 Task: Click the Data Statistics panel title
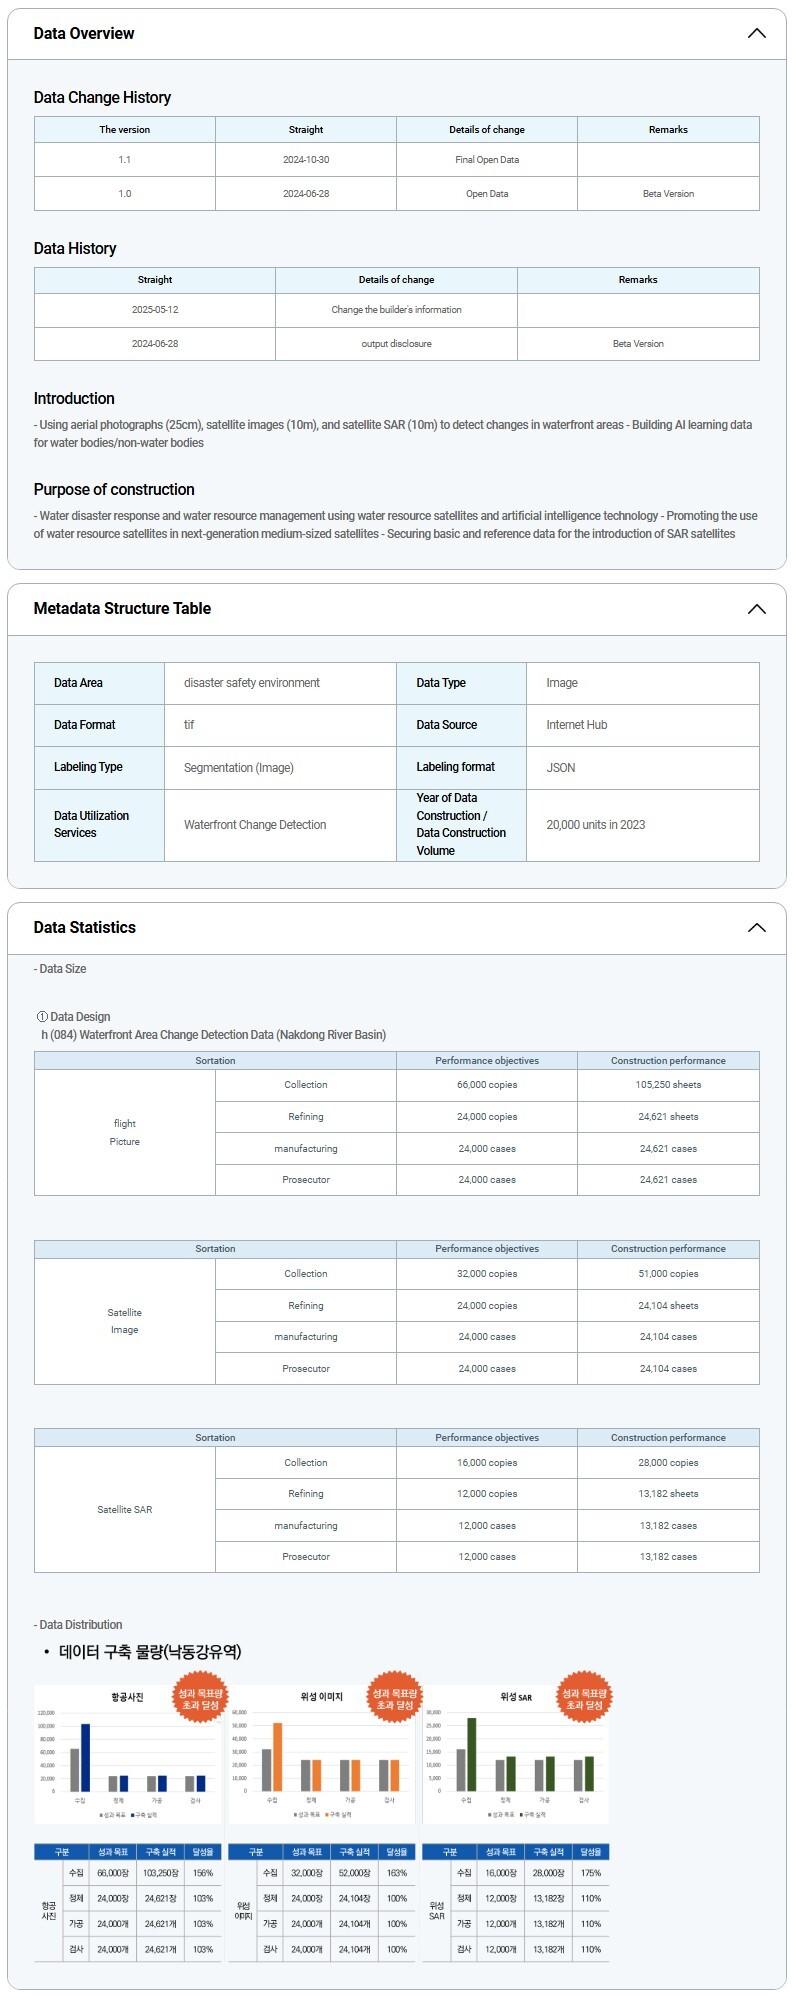(85, 928)
